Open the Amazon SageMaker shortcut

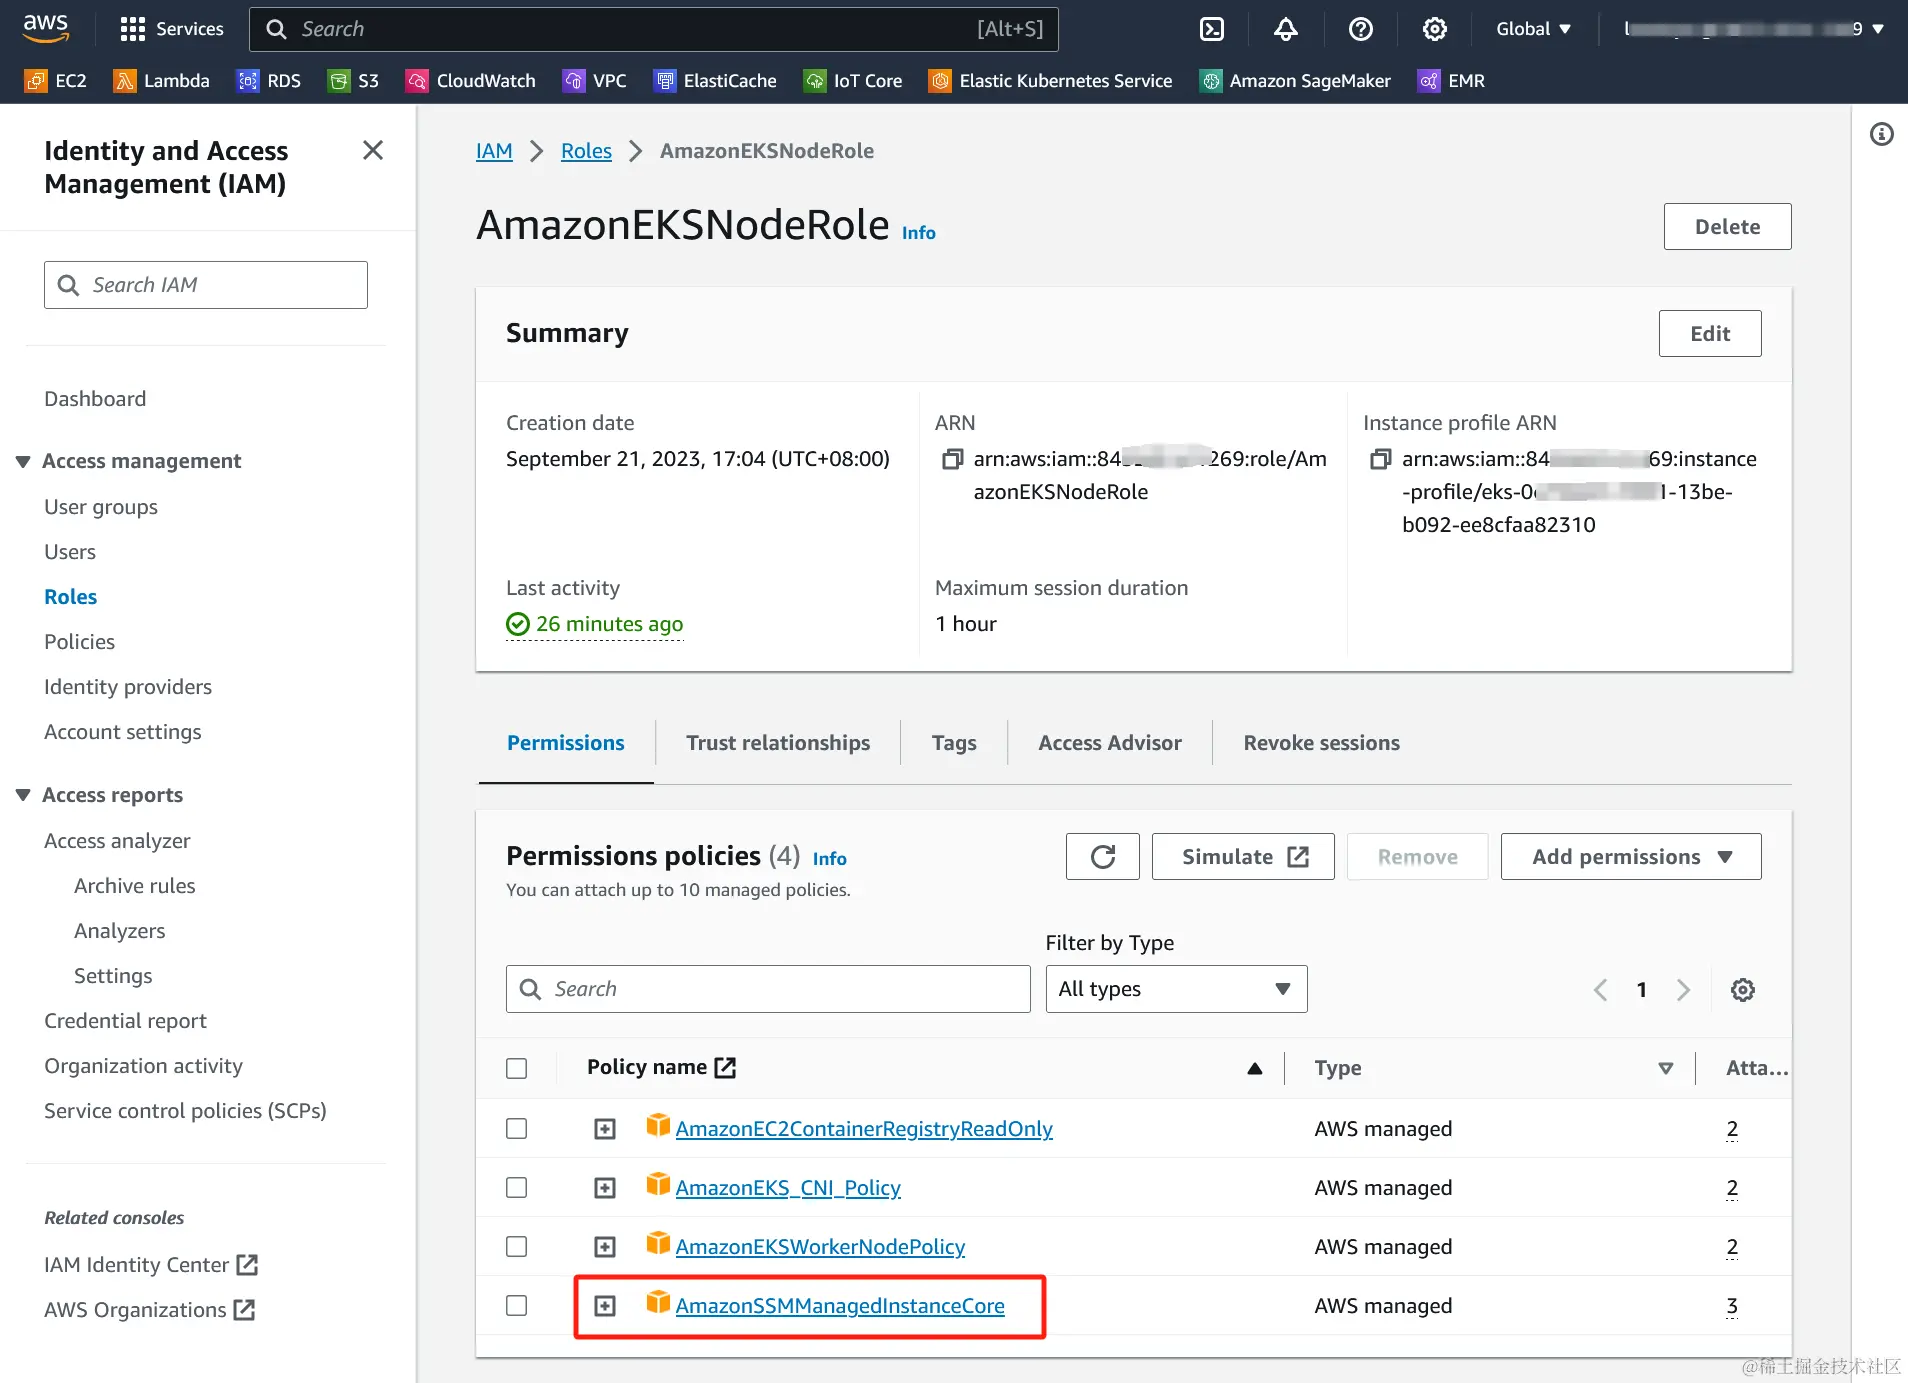point(1295,81)
